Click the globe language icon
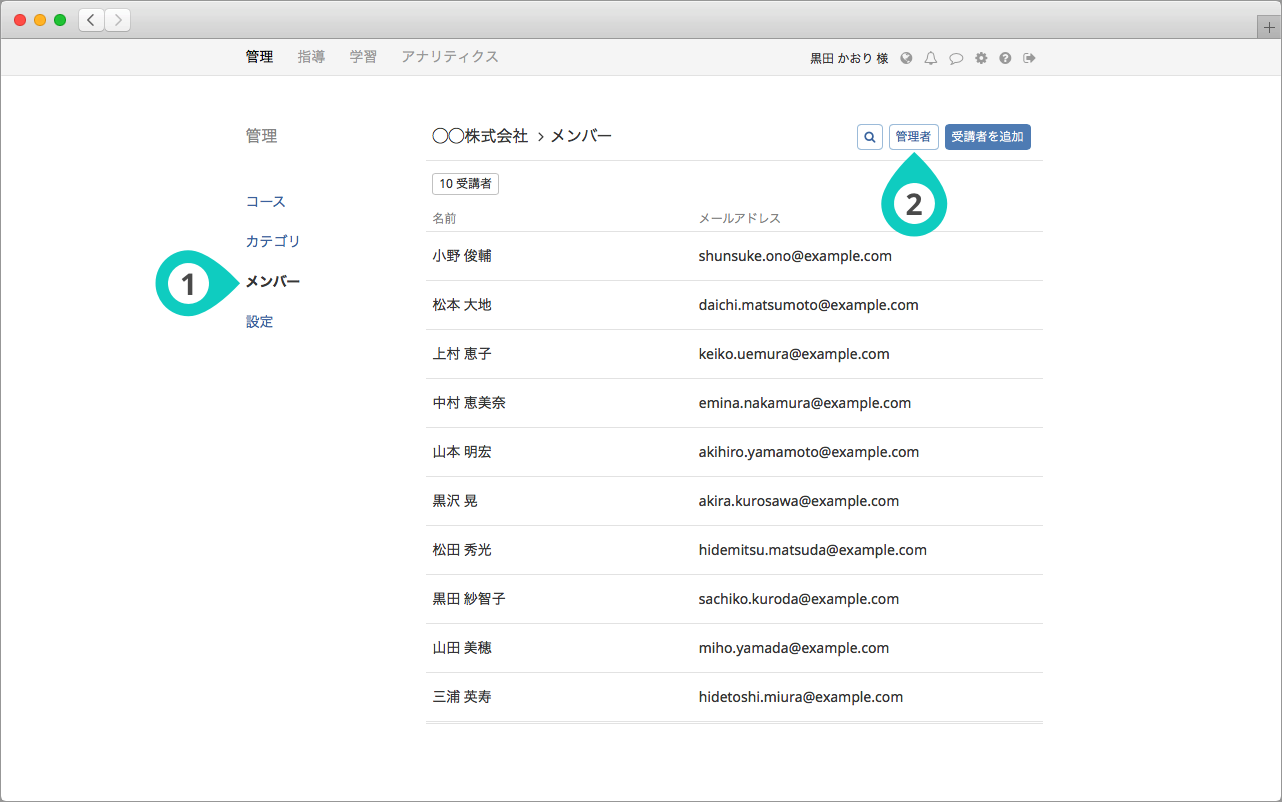Screen dimensions: 1282x802 click(906, 58)
